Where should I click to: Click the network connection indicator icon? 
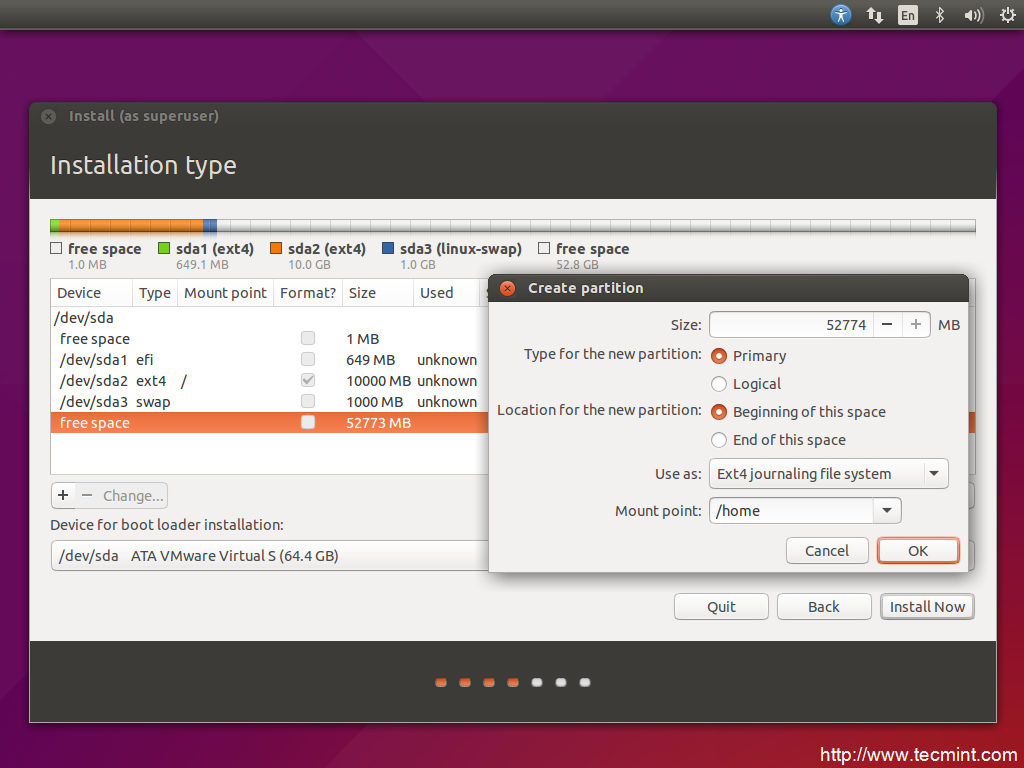point(875,15)
